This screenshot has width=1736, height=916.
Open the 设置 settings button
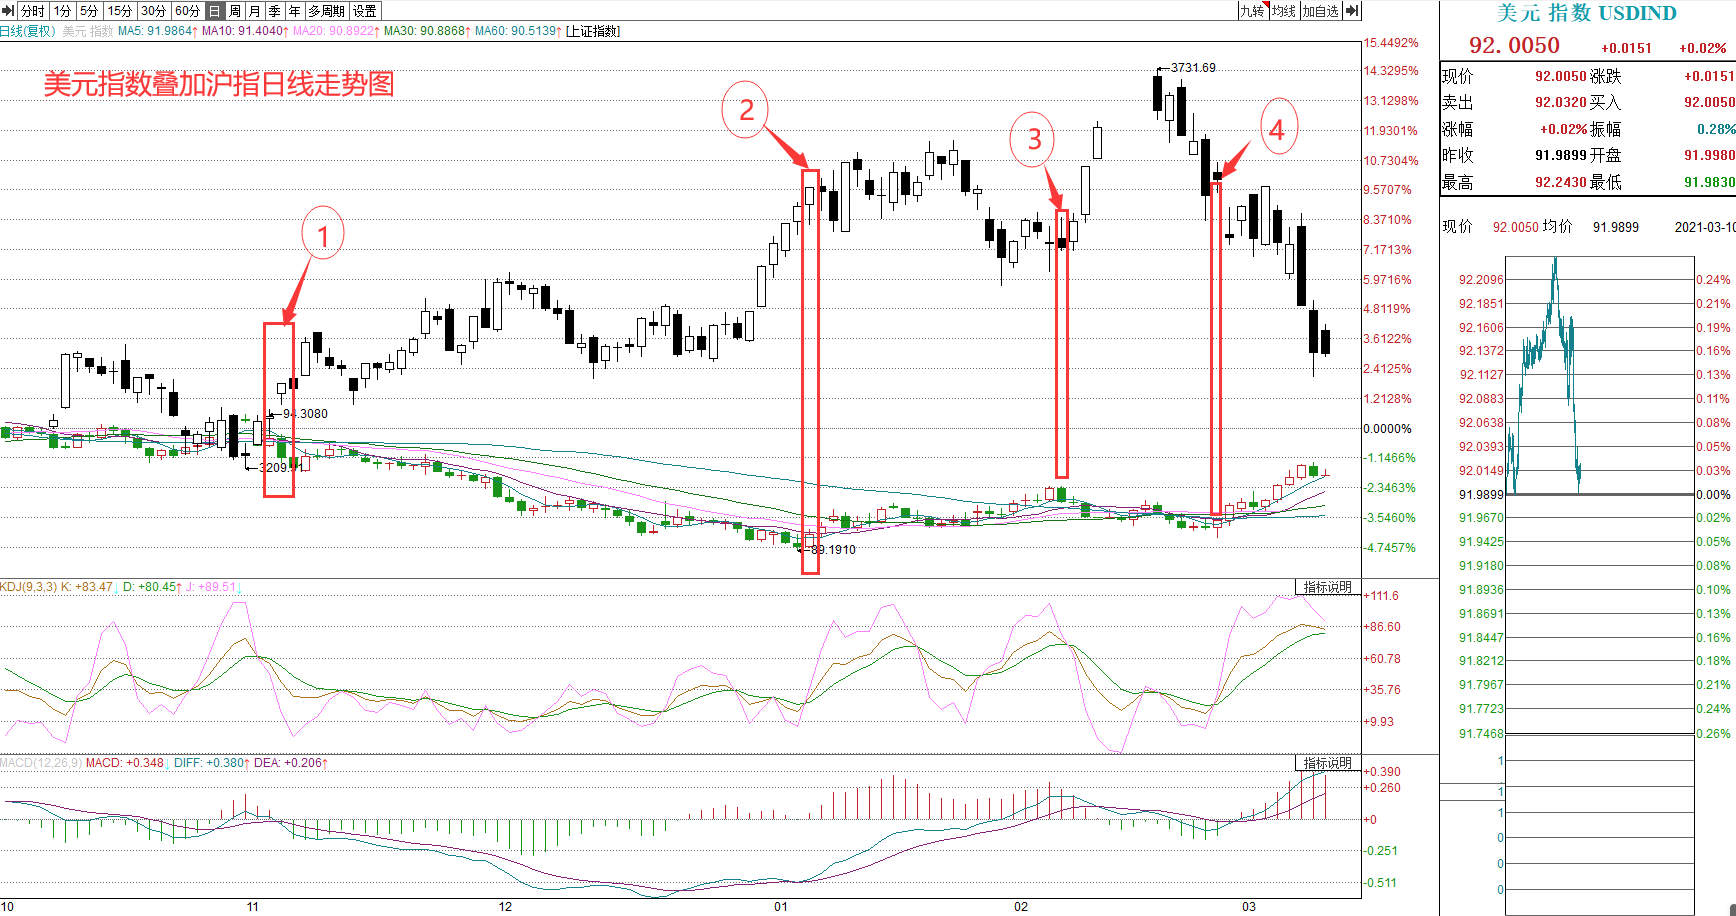click(365, 11)
